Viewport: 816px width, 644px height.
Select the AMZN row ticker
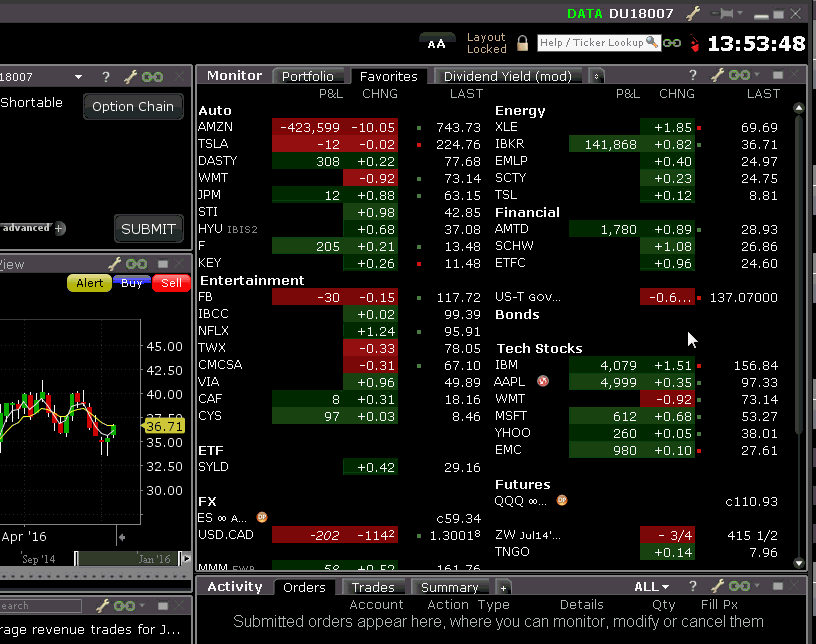pyautogui.click(x=215, y=127)
